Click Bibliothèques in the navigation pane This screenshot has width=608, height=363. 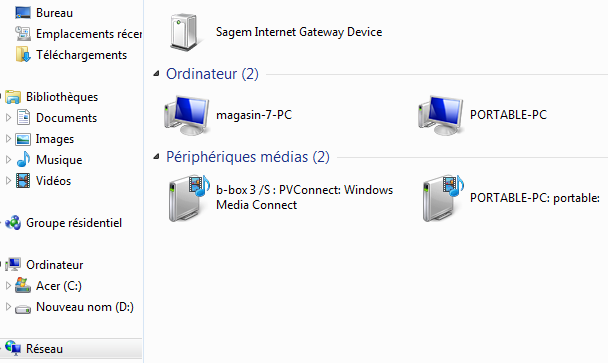pos(62,97)
